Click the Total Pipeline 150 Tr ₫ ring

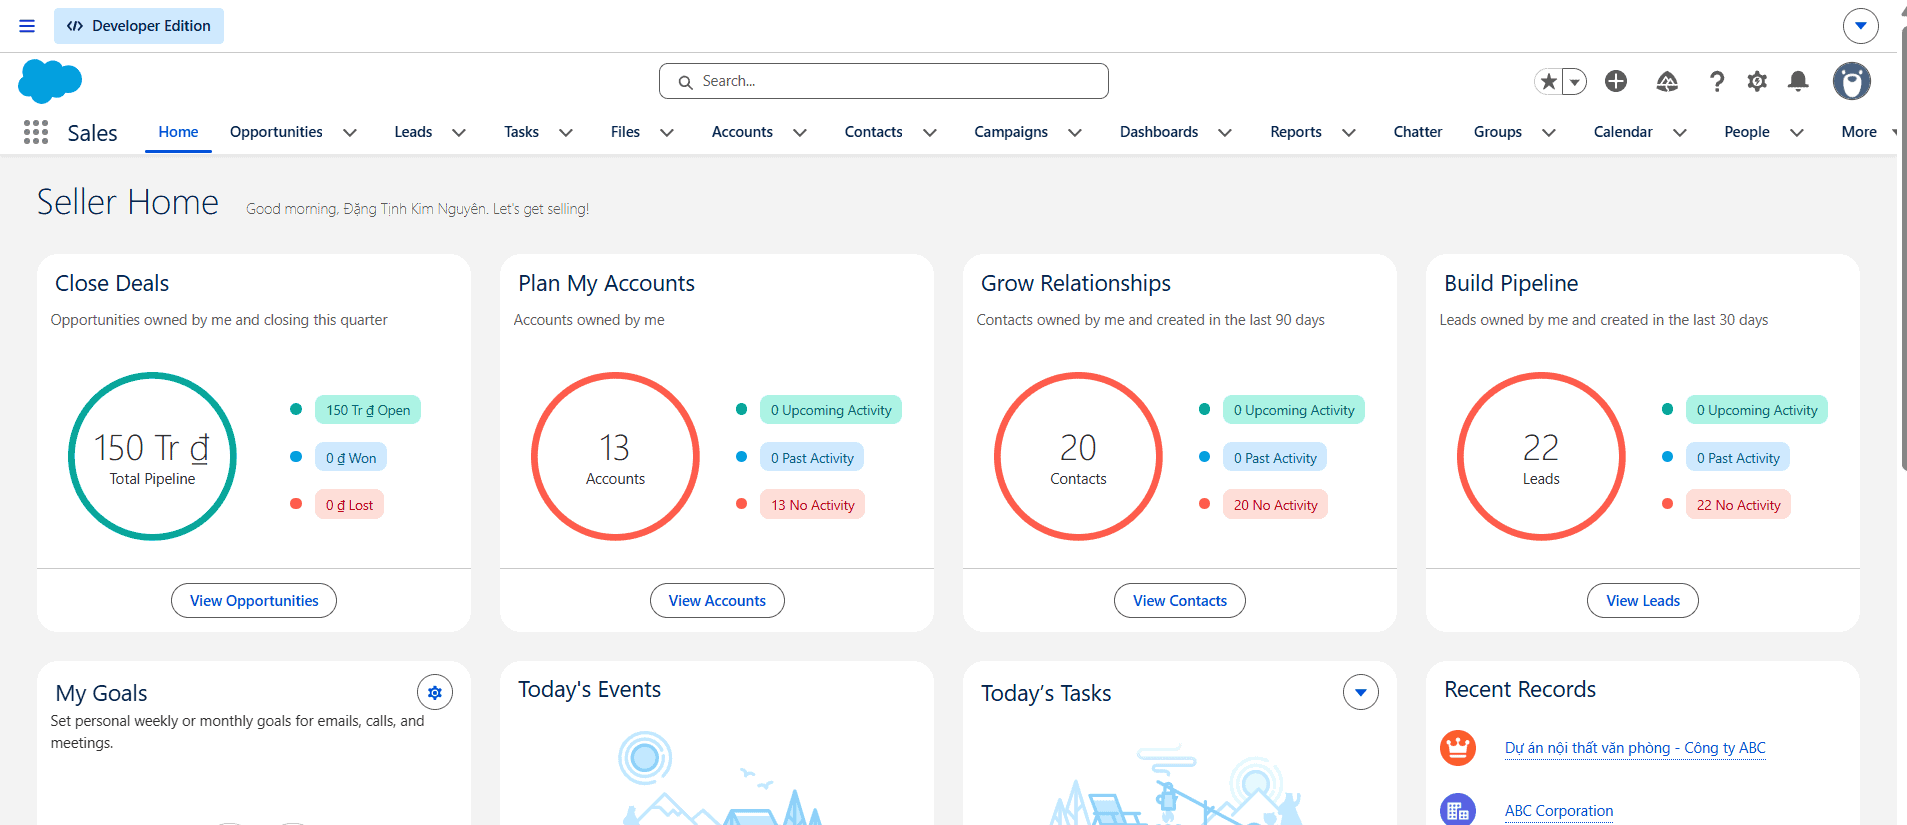pos(153,457)
